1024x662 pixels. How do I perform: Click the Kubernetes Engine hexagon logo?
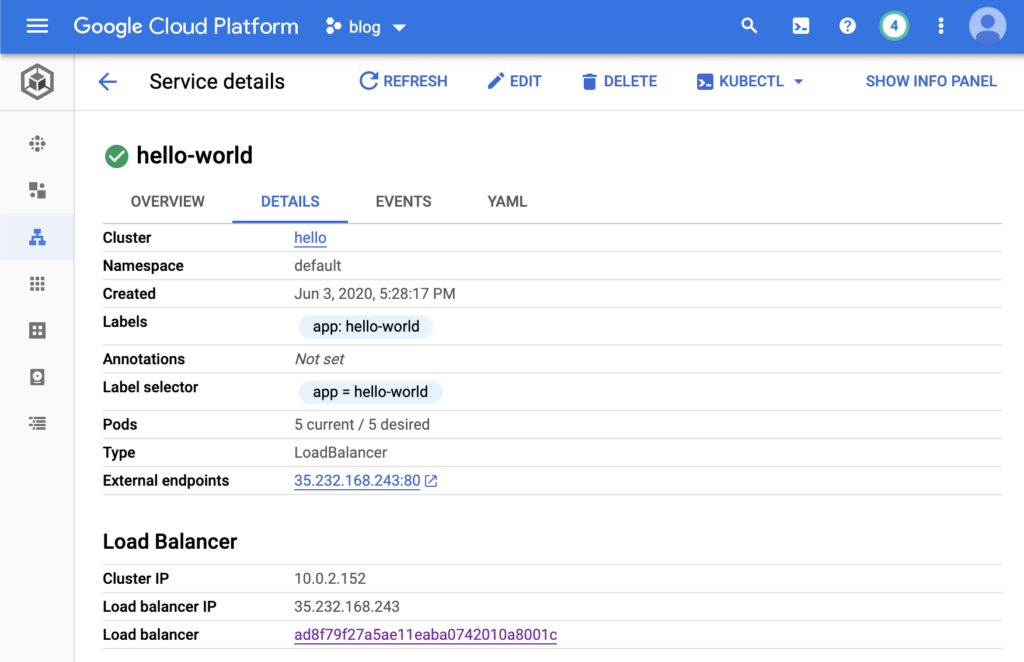(x=37, y=82)
